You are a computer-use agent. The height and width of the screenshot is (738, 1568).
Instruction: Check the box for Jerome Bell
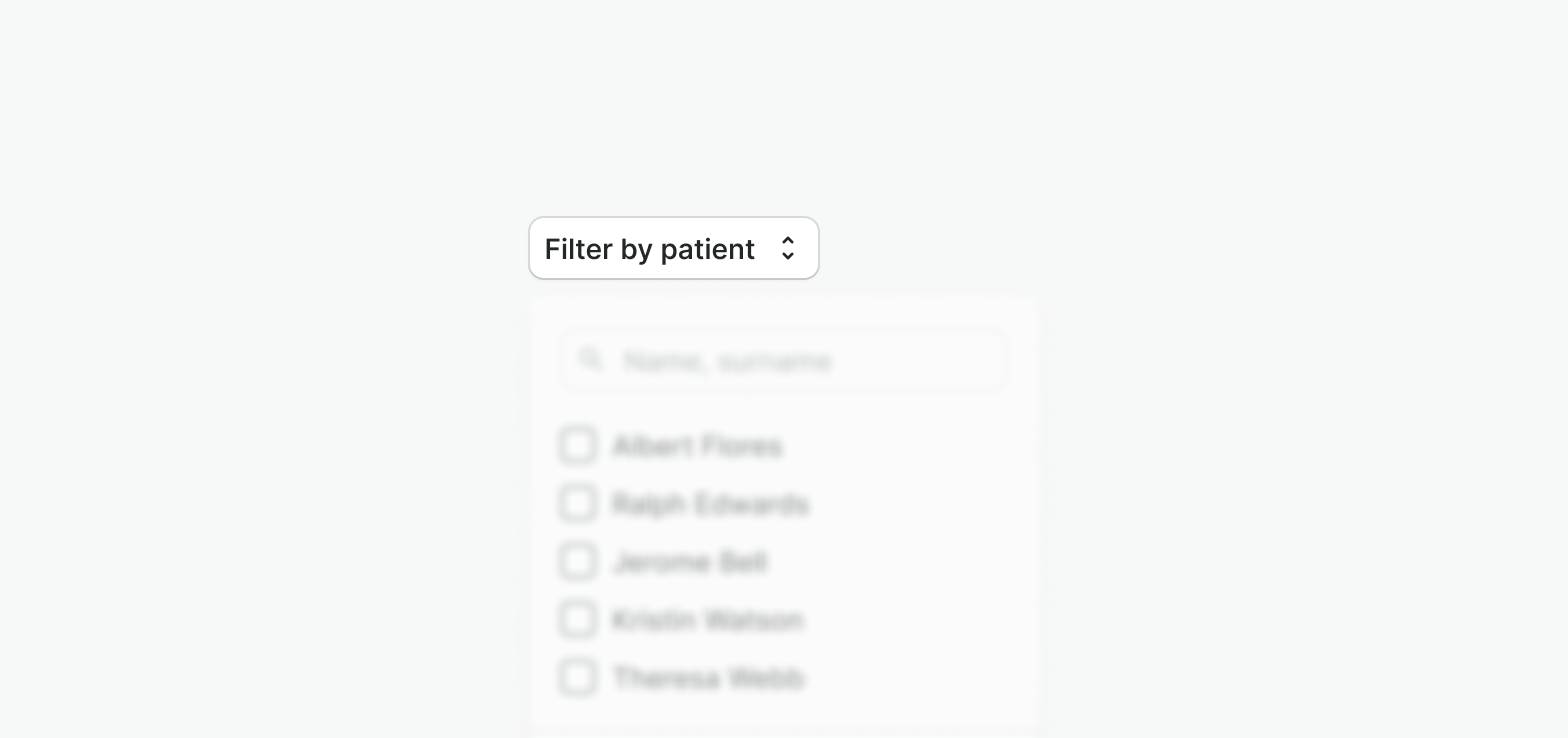578,561
